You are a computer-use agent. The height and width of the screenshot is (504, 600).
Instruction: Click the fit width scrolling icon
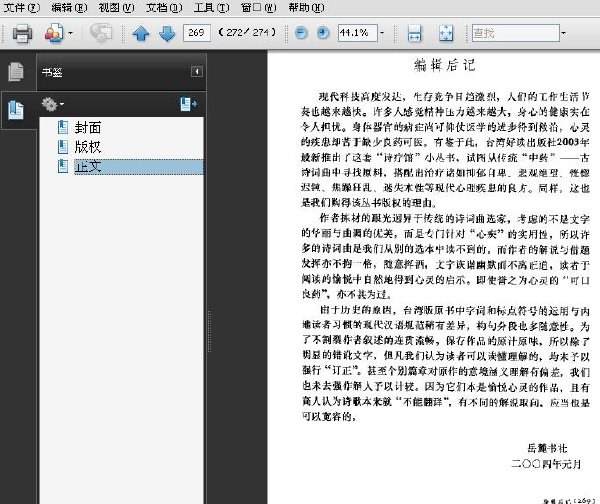[x=414, y=33]
